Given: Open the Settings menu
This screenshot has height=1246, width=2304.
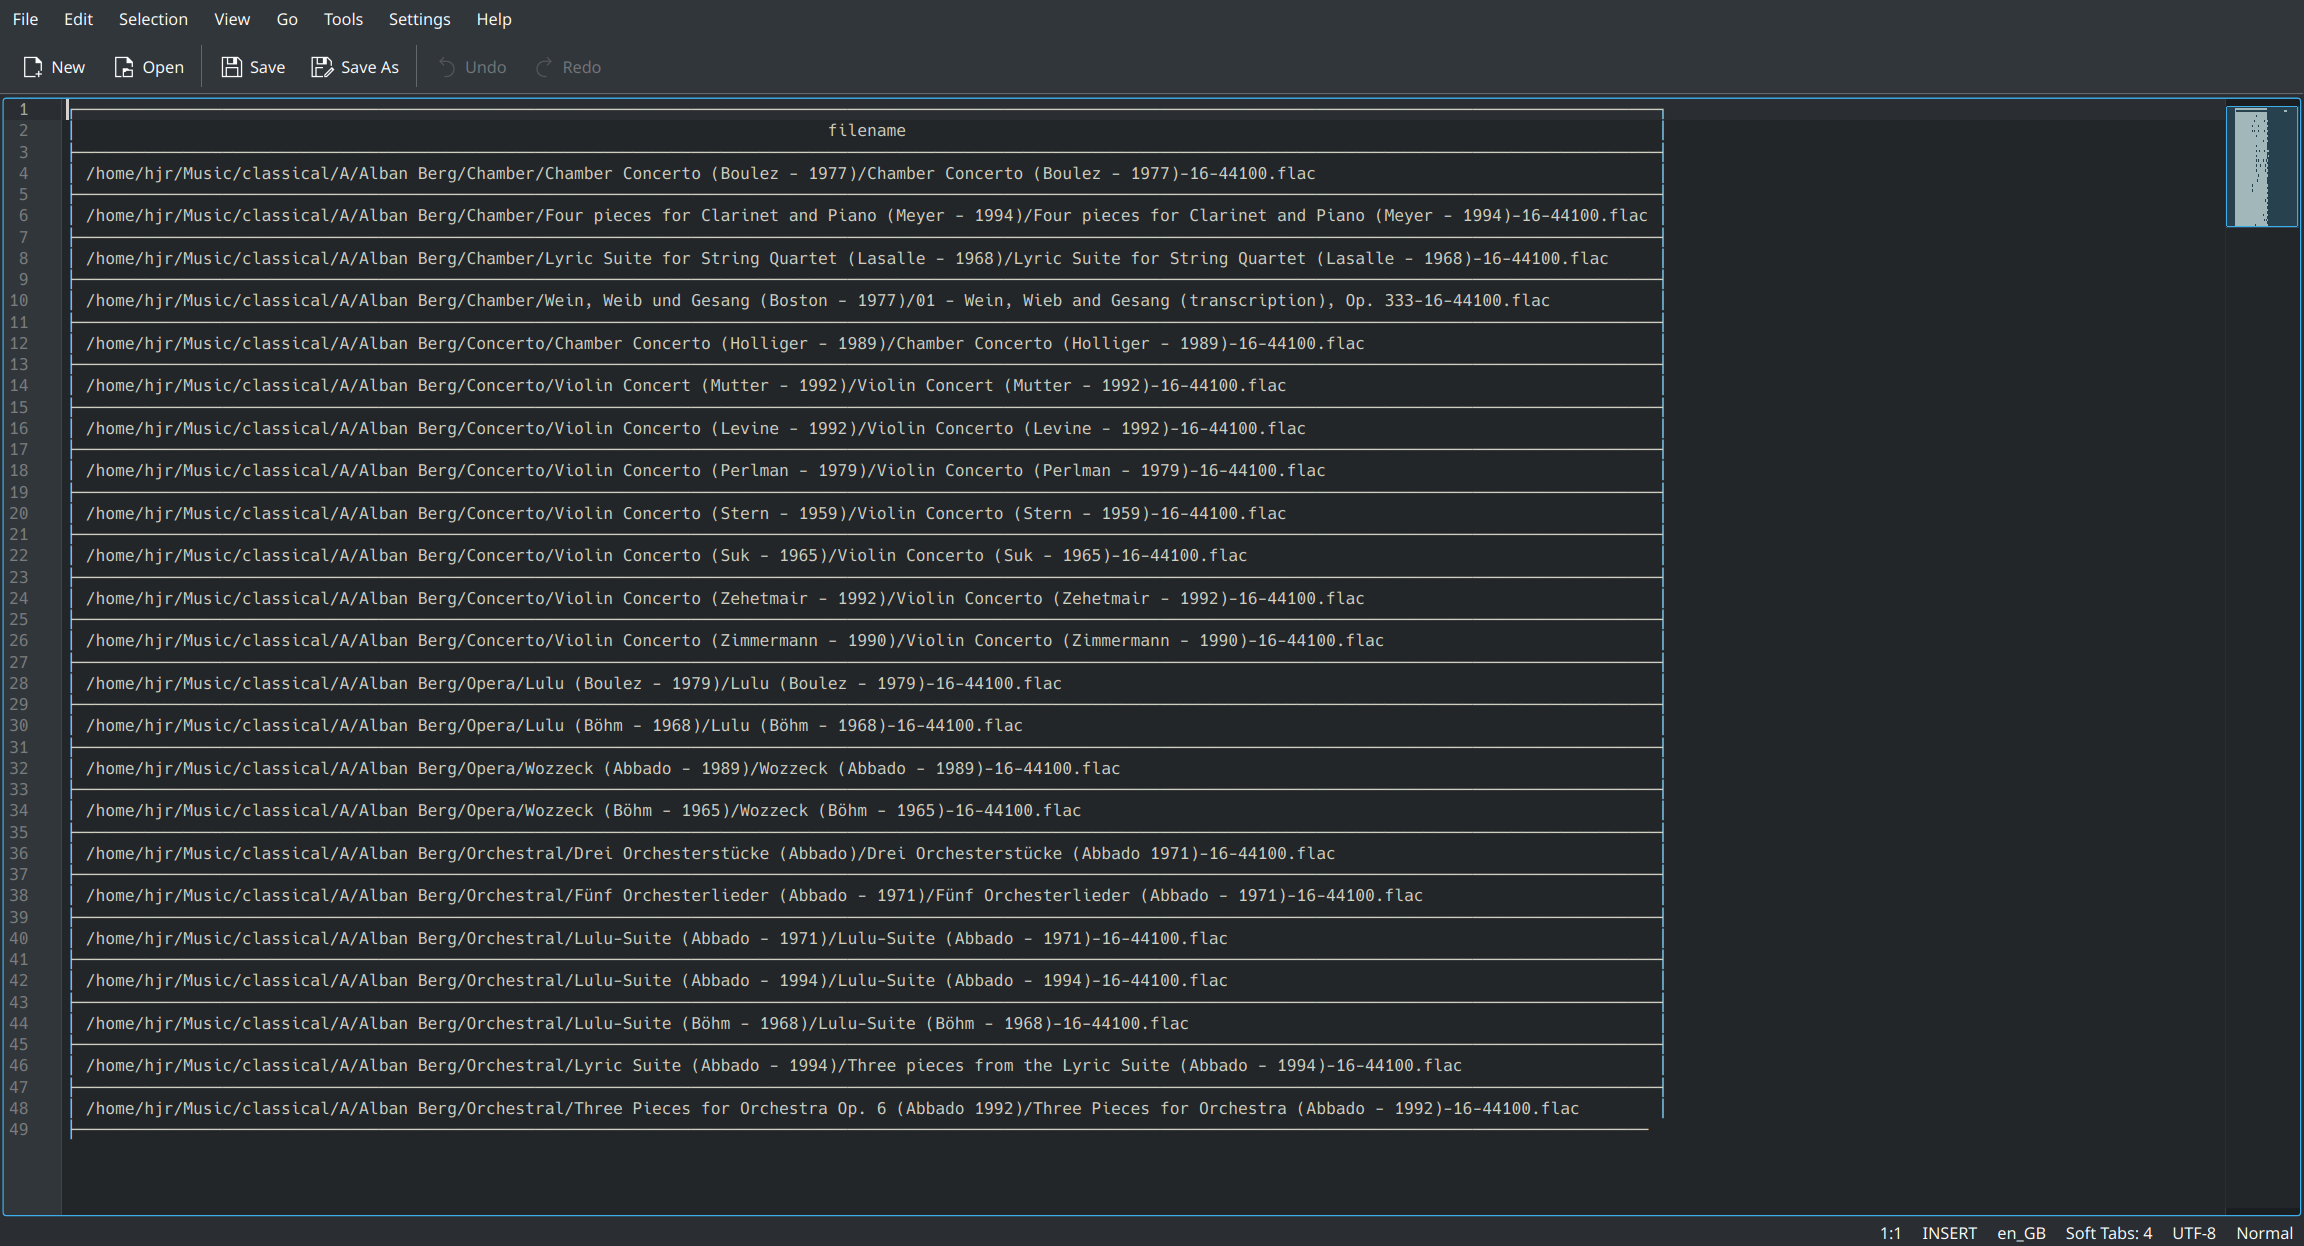Looking at the screenshot, I should [x=419, y=19].
